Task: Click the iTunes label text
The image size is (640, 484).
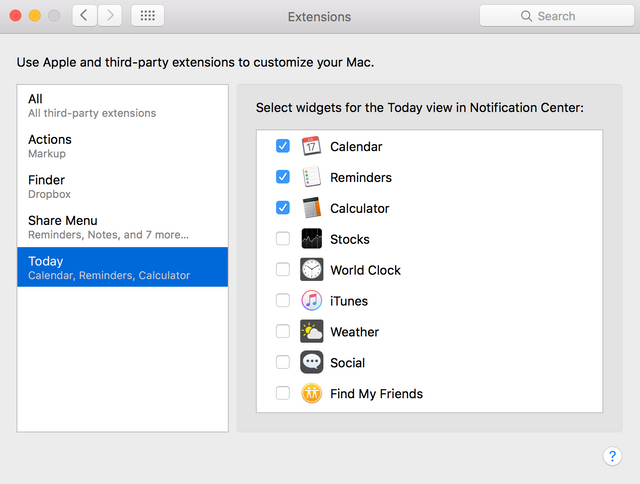Action: coord(349,301)
